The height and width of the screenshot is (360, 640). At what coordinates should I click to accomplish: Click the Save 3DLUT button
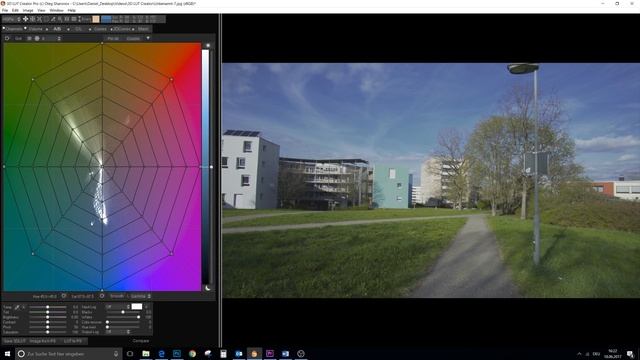coord(14,341)
